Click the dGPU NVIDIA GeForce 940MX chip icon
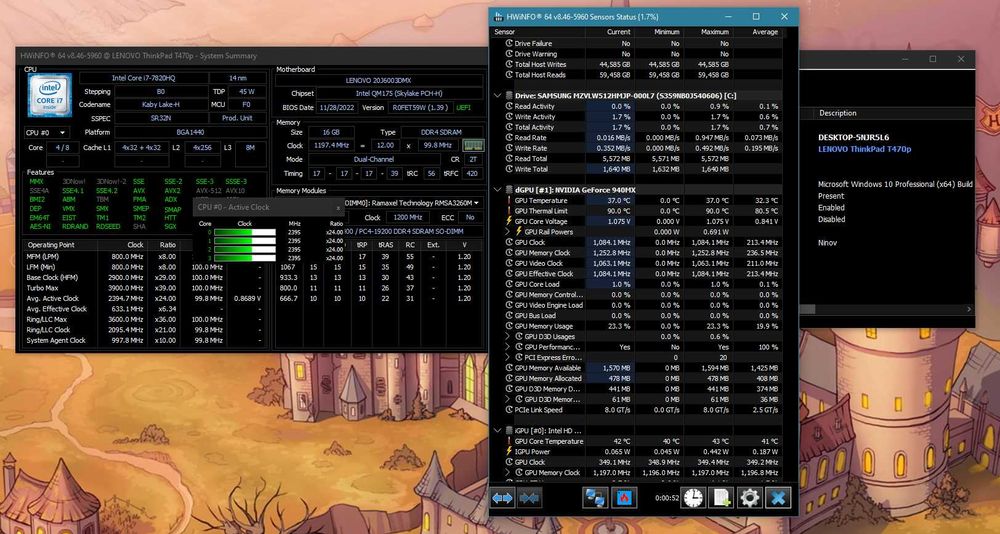The height and width of the screenshot is (534, 1000). [509, 190]
